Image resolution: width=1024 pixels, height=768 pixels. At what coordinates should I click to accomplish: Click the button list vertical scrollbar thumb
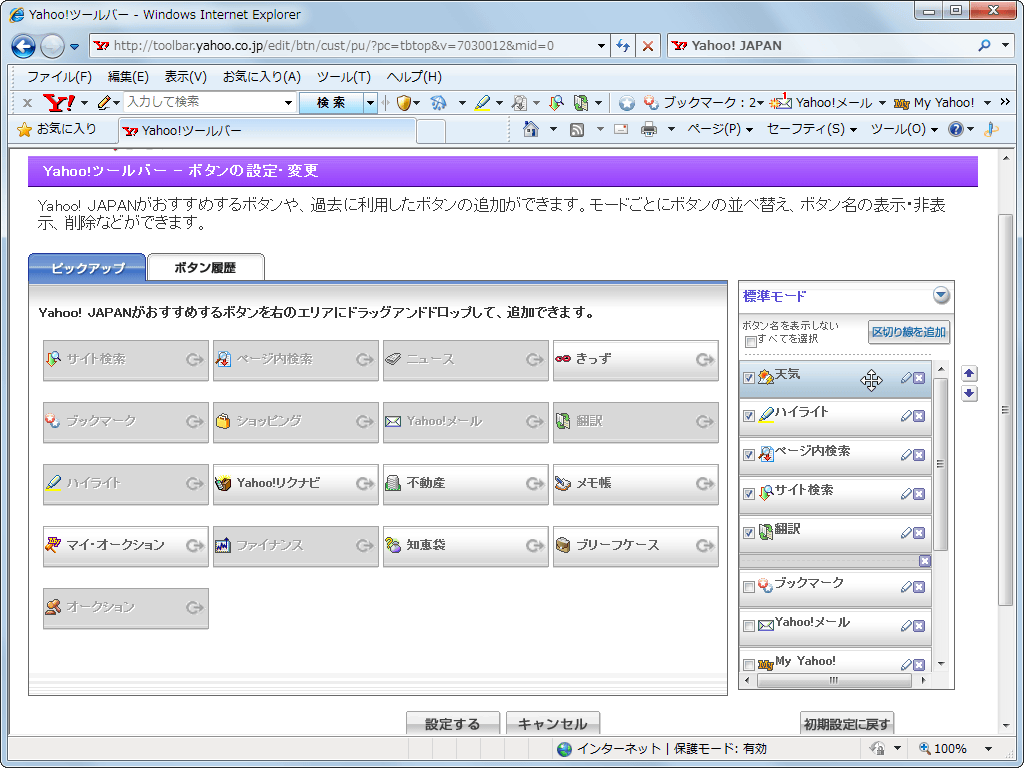click(x=940, y=464)
